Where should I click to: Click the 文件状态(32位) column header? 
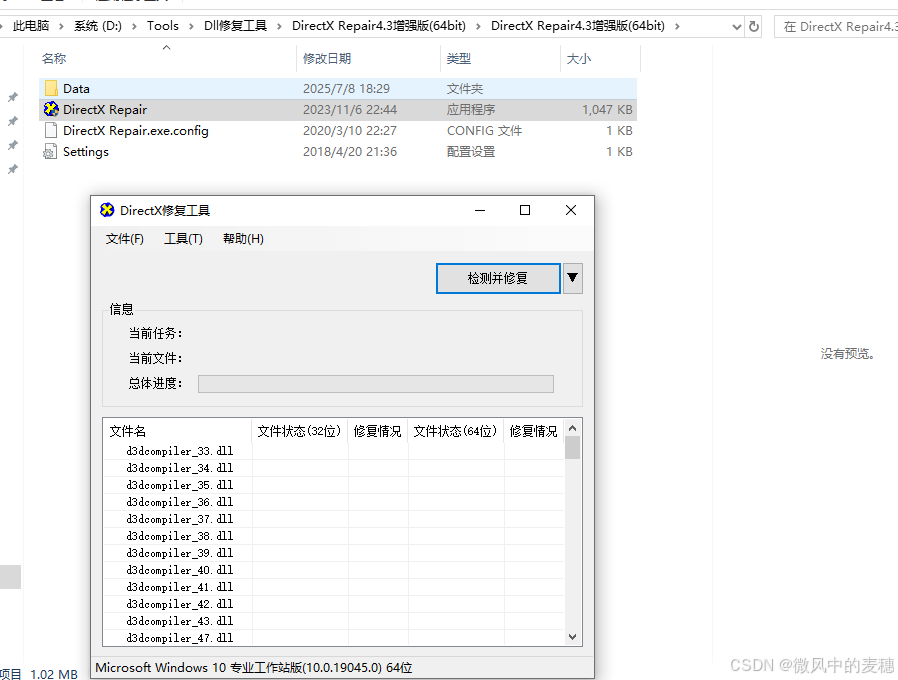[300, 431]
